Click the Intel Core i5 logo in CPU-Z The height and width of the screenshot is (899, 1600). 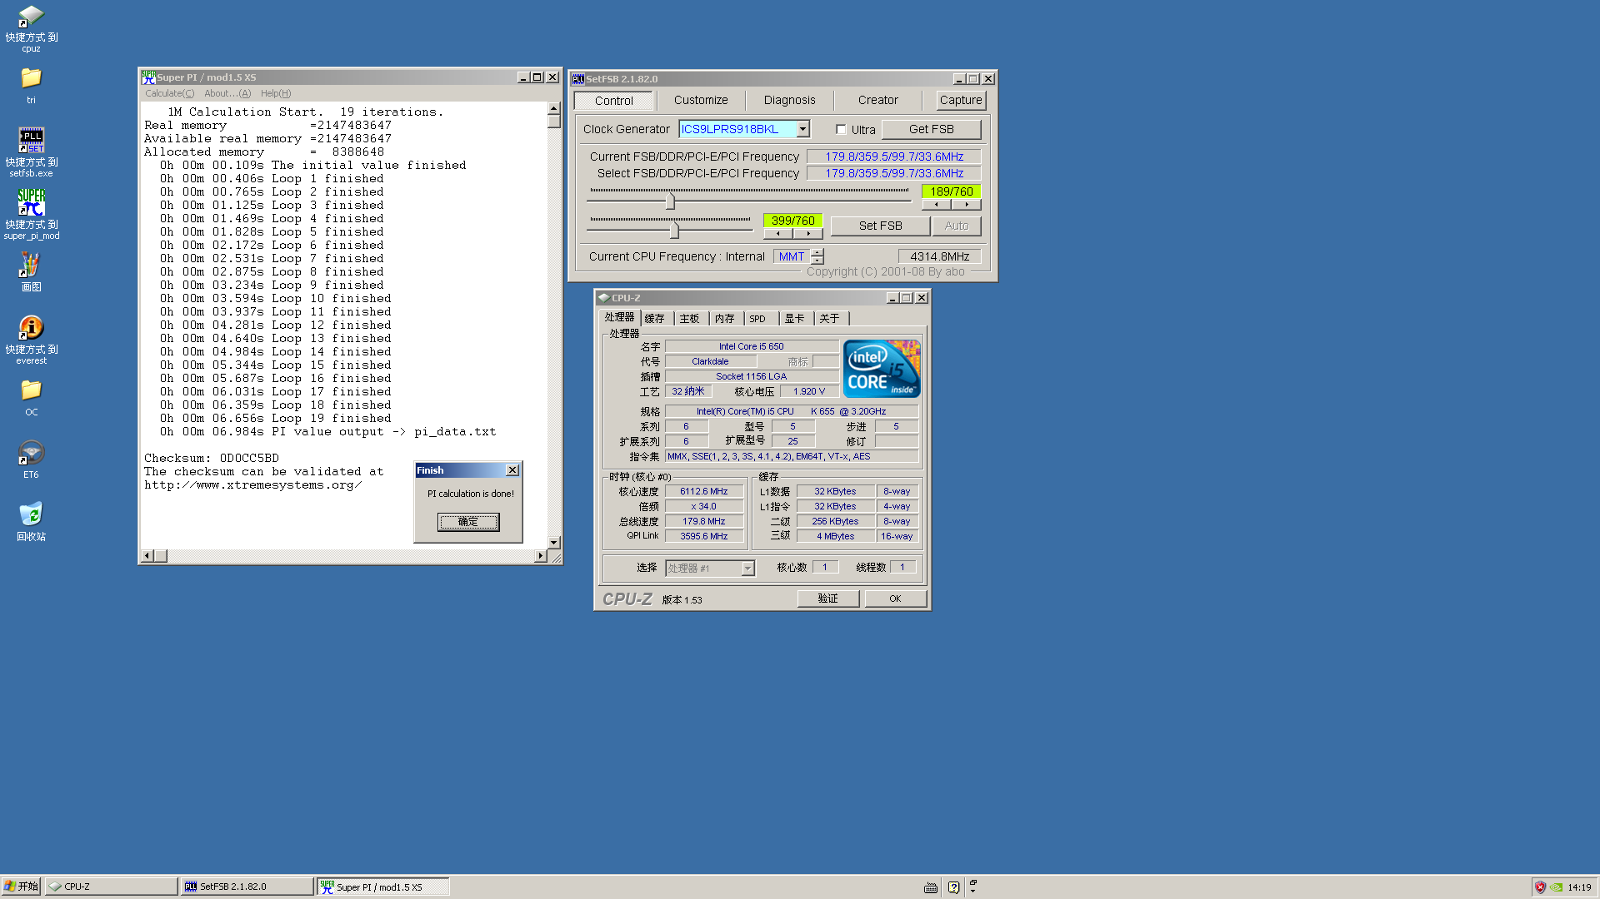[x=882, y=369]
